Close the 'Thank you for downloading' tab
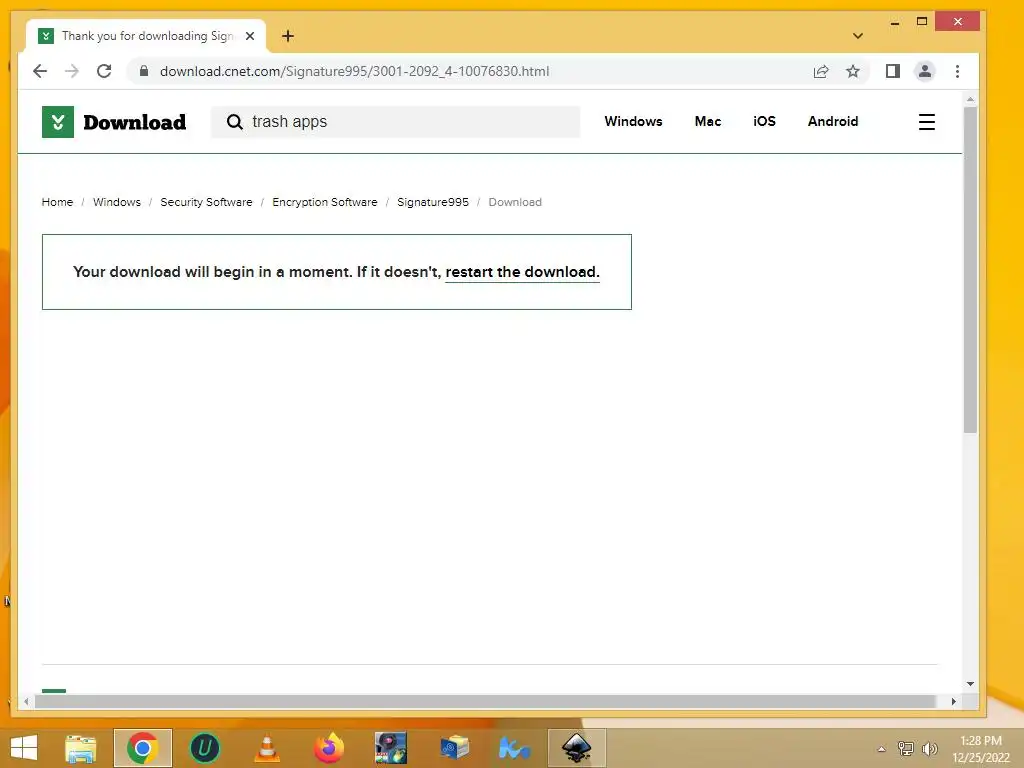This screenshot has width=1024, height=768. 250,36
